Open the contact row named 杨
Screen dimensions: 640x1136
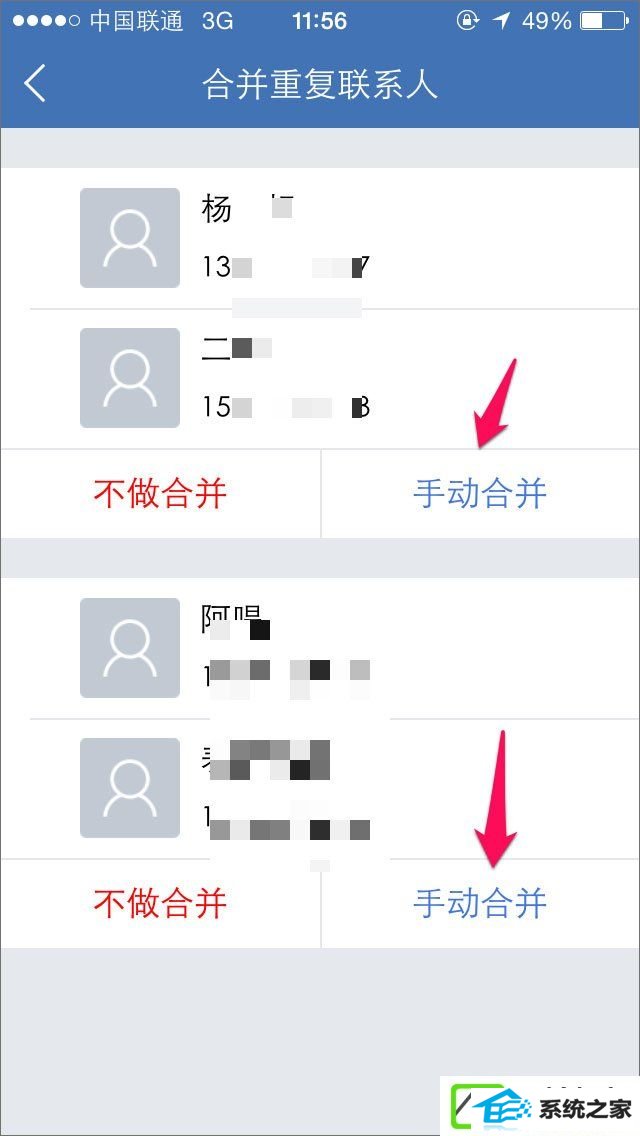(x=320, y=238)
